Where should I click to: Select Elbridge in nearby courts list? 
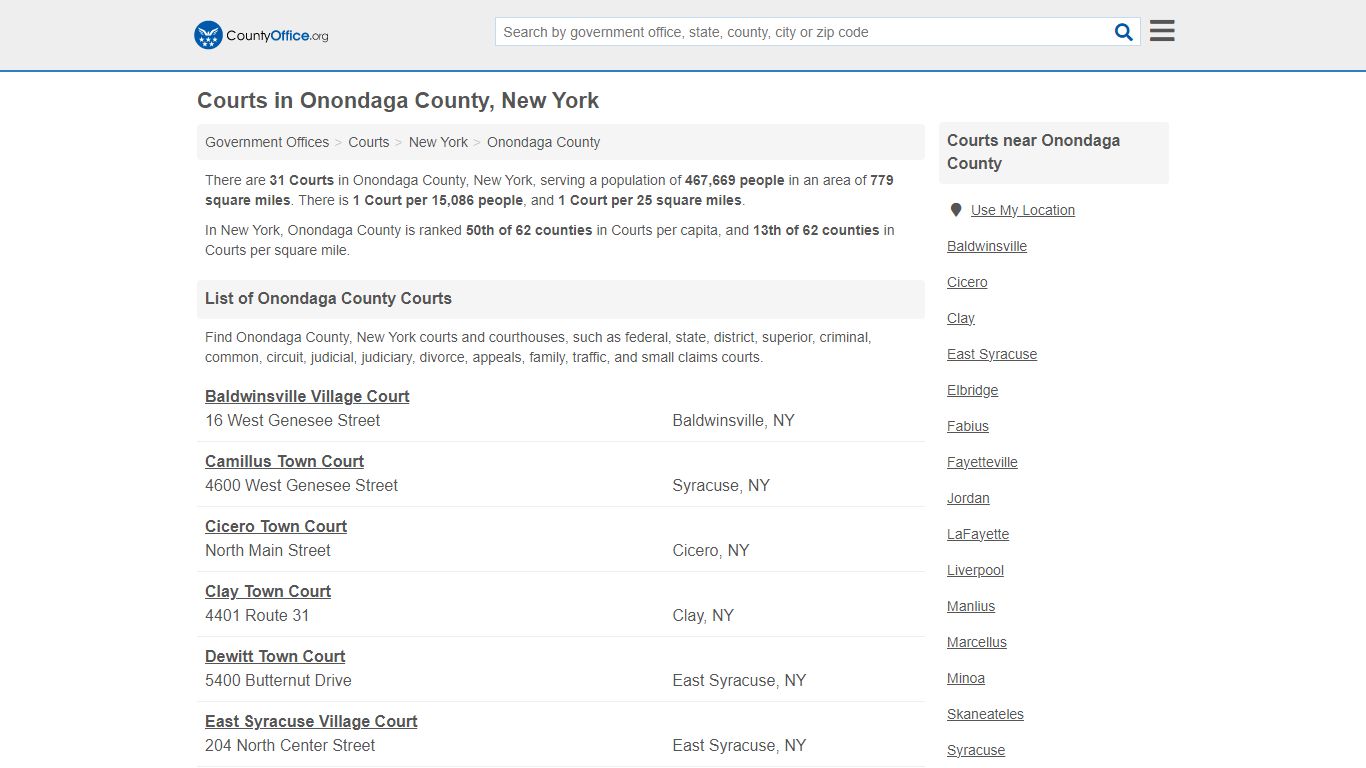pos(972,390)
